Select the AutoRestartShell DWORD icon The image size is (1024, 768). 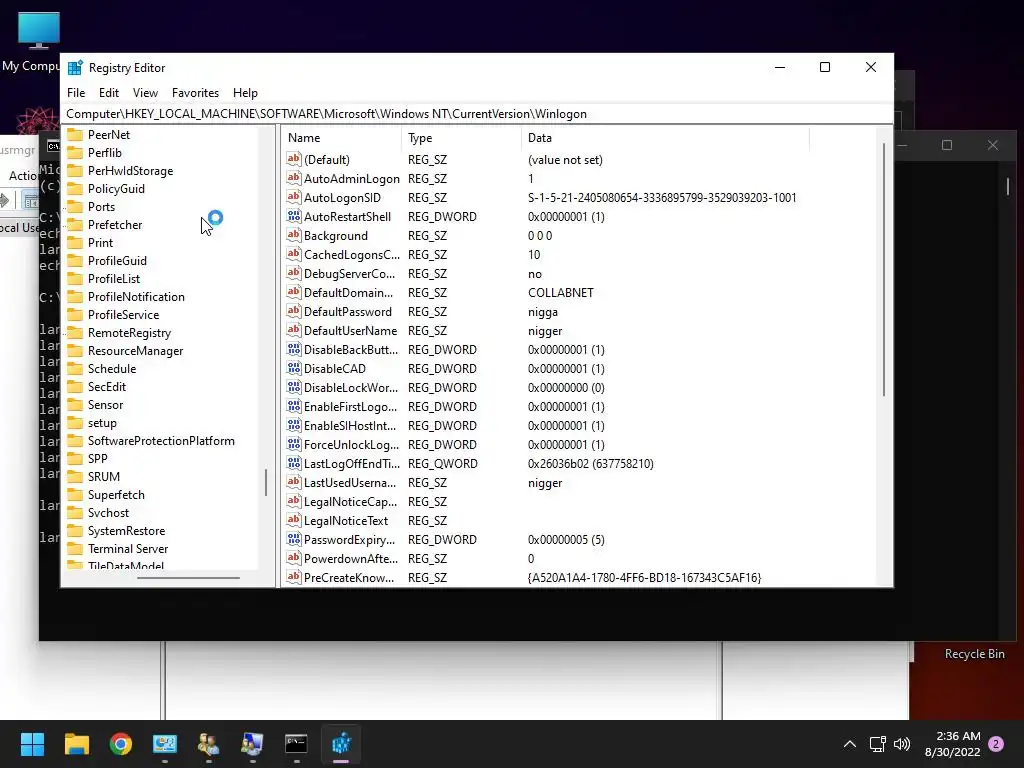point(294,216)
